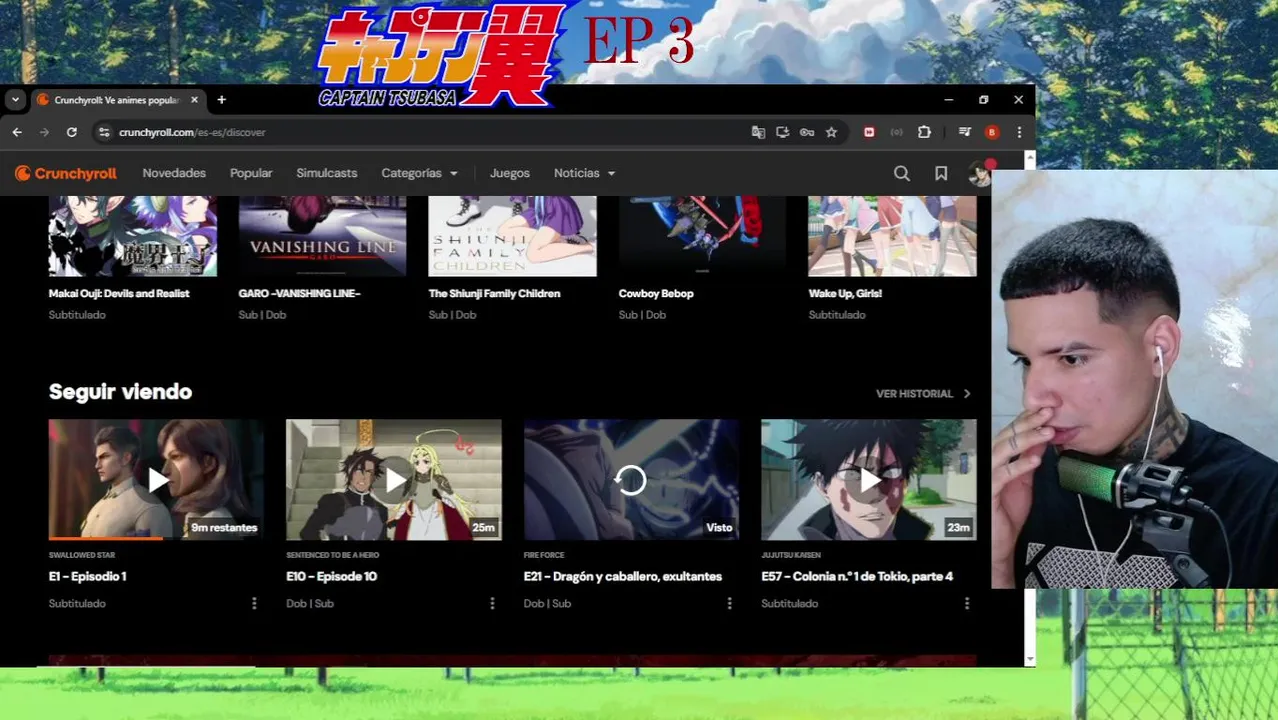This screenshot has width=1278, height=720.
Task: Click the install app icon
Action: click(x=782, y=132)
